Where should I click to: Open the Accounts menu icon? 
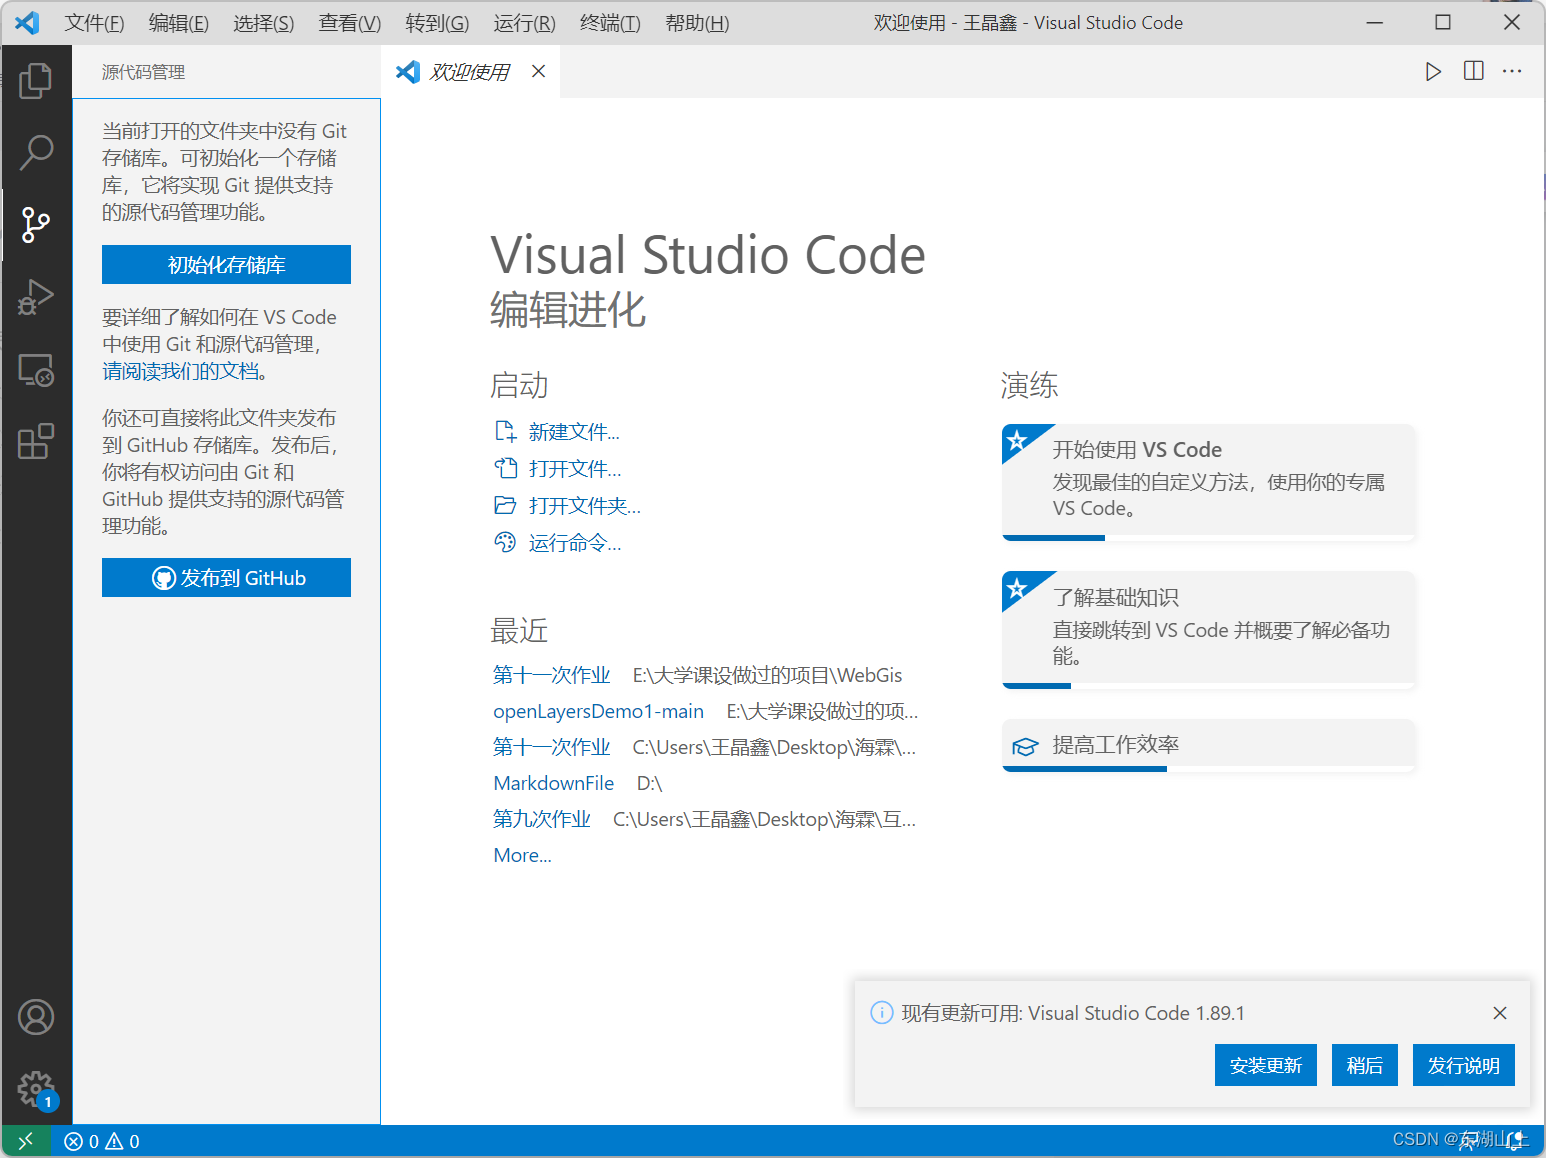point(36,1017)
